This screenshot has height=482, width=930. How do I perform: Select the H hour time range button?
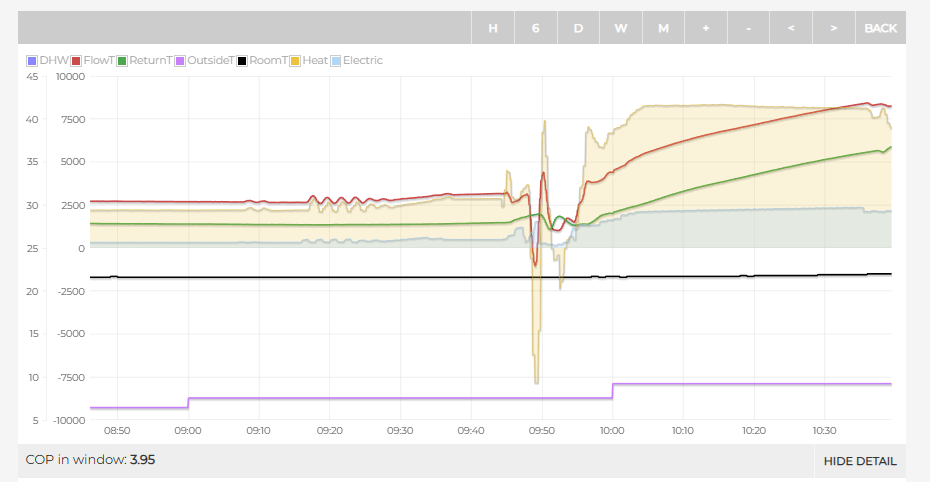tap(493, 28)
